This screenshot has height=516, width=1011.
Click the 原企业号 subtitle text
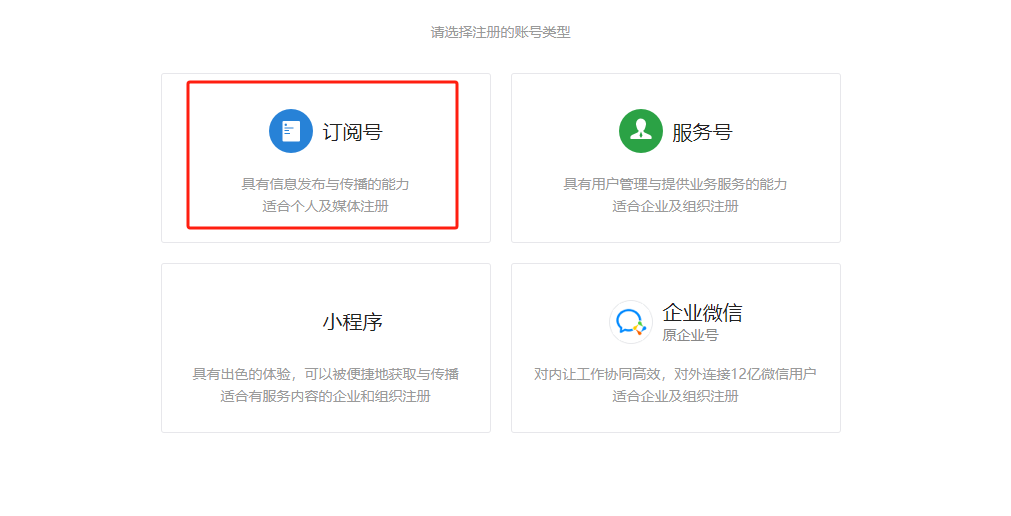pyautogui.click(x=690, y=335)
